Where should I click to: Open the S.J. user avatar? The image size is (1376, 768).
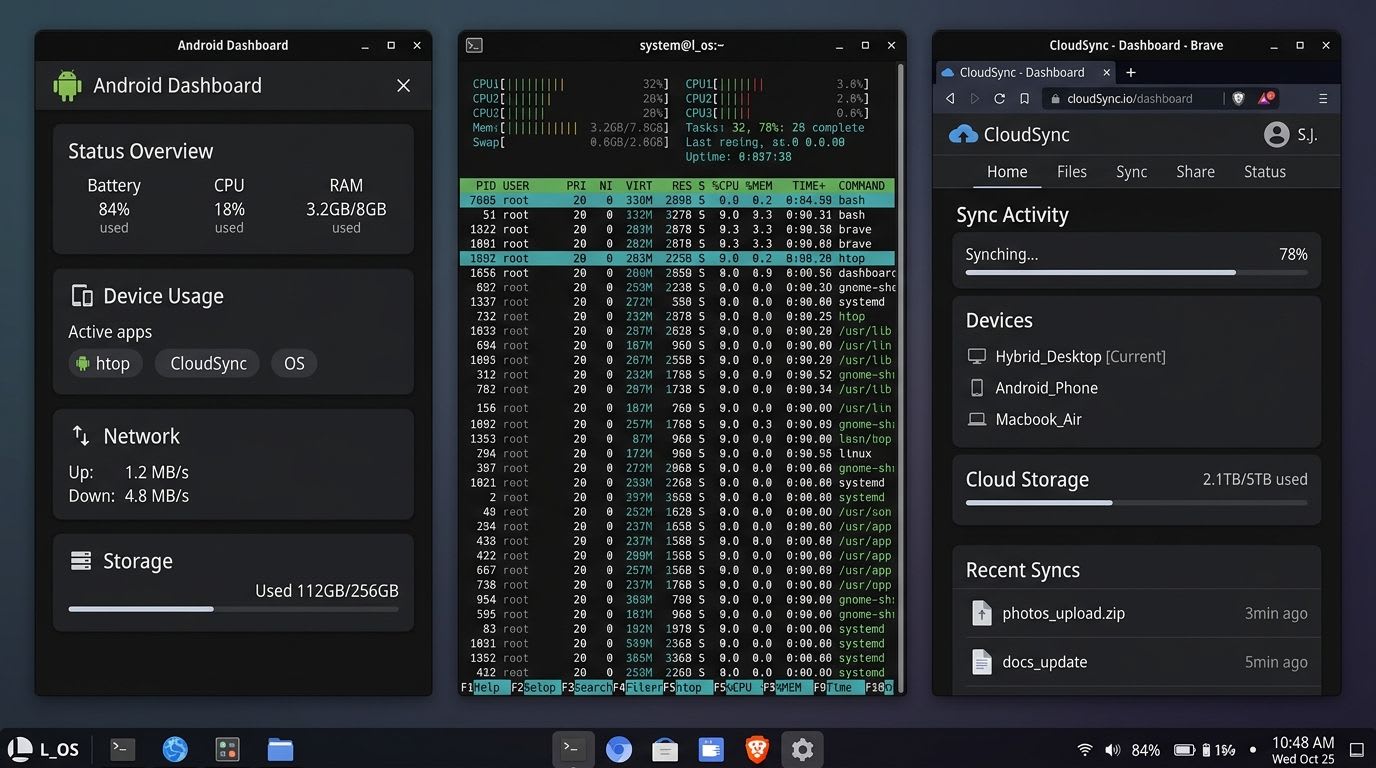pos(1276,134)
